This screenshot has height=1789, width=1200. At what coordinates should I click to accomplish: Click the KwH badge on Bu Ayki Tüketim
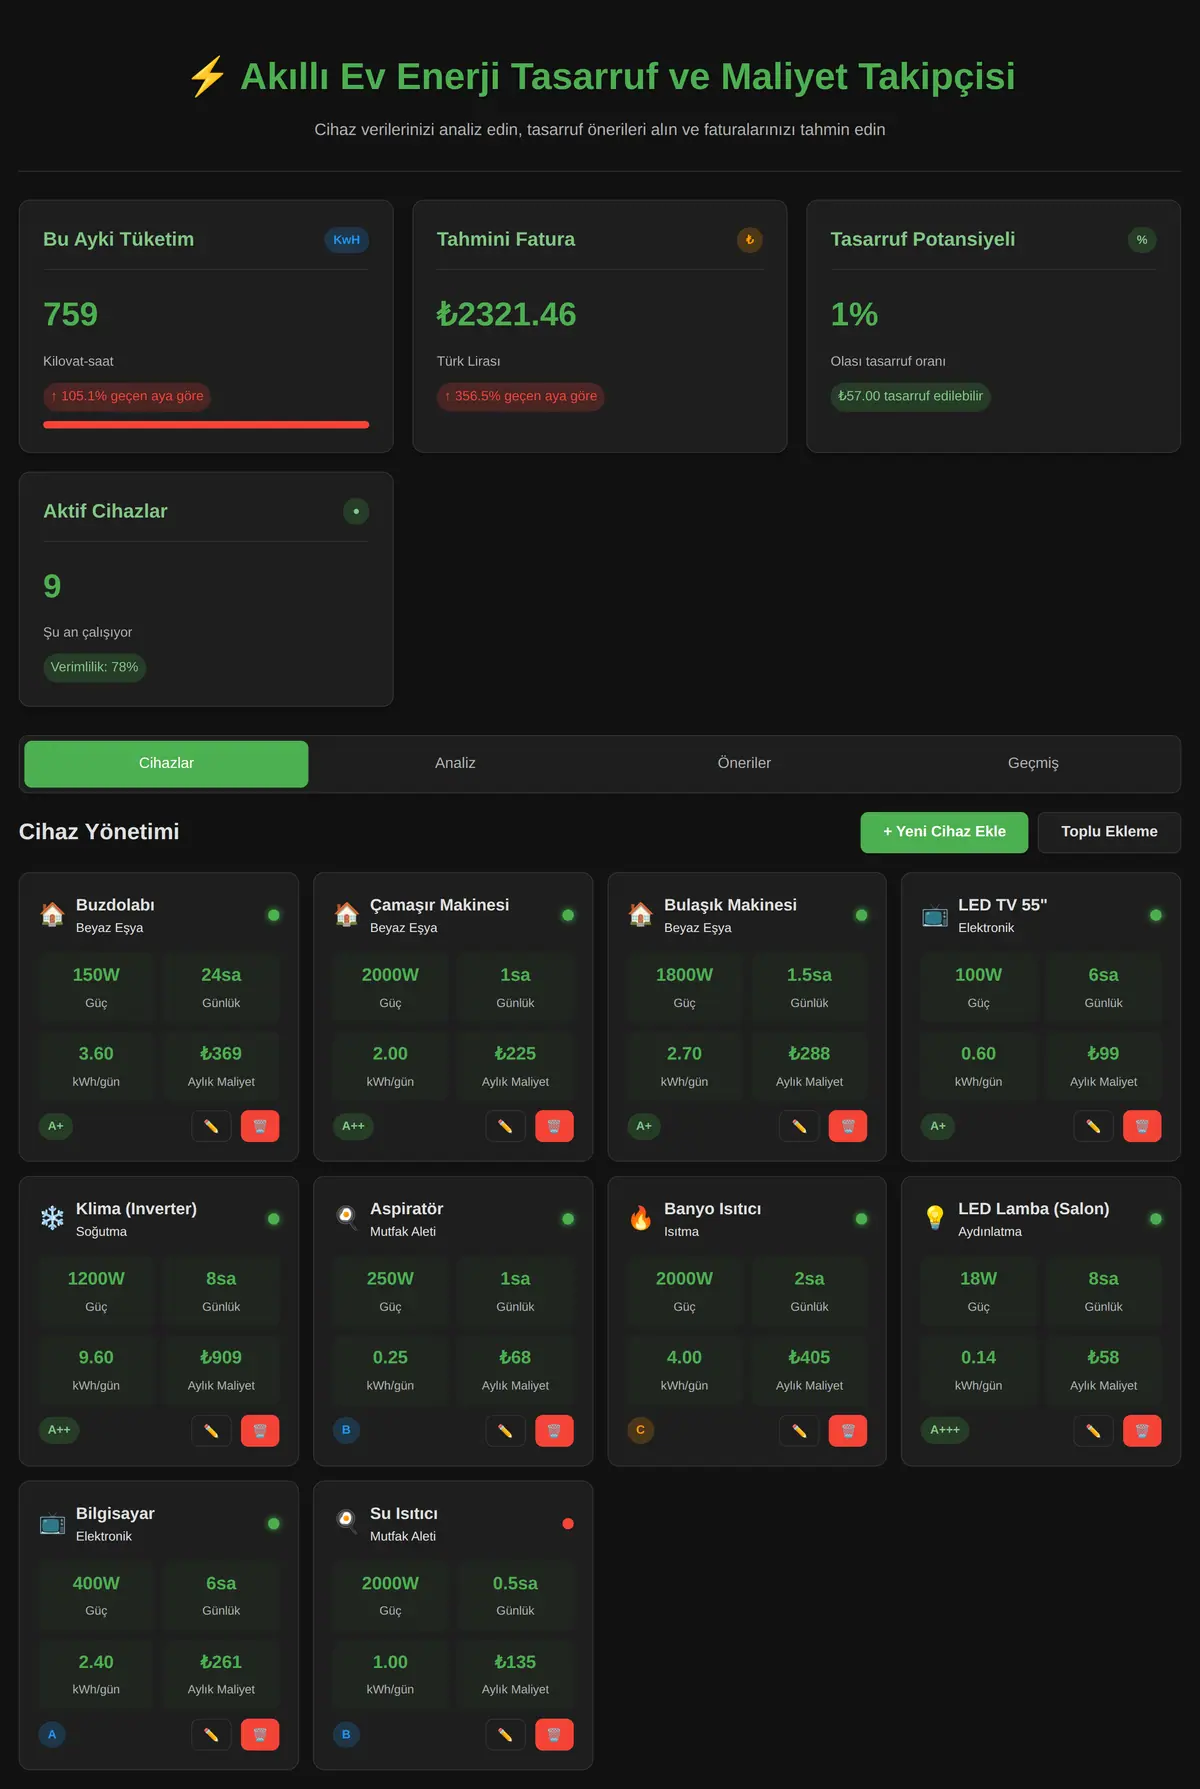(x=347, y=240)
